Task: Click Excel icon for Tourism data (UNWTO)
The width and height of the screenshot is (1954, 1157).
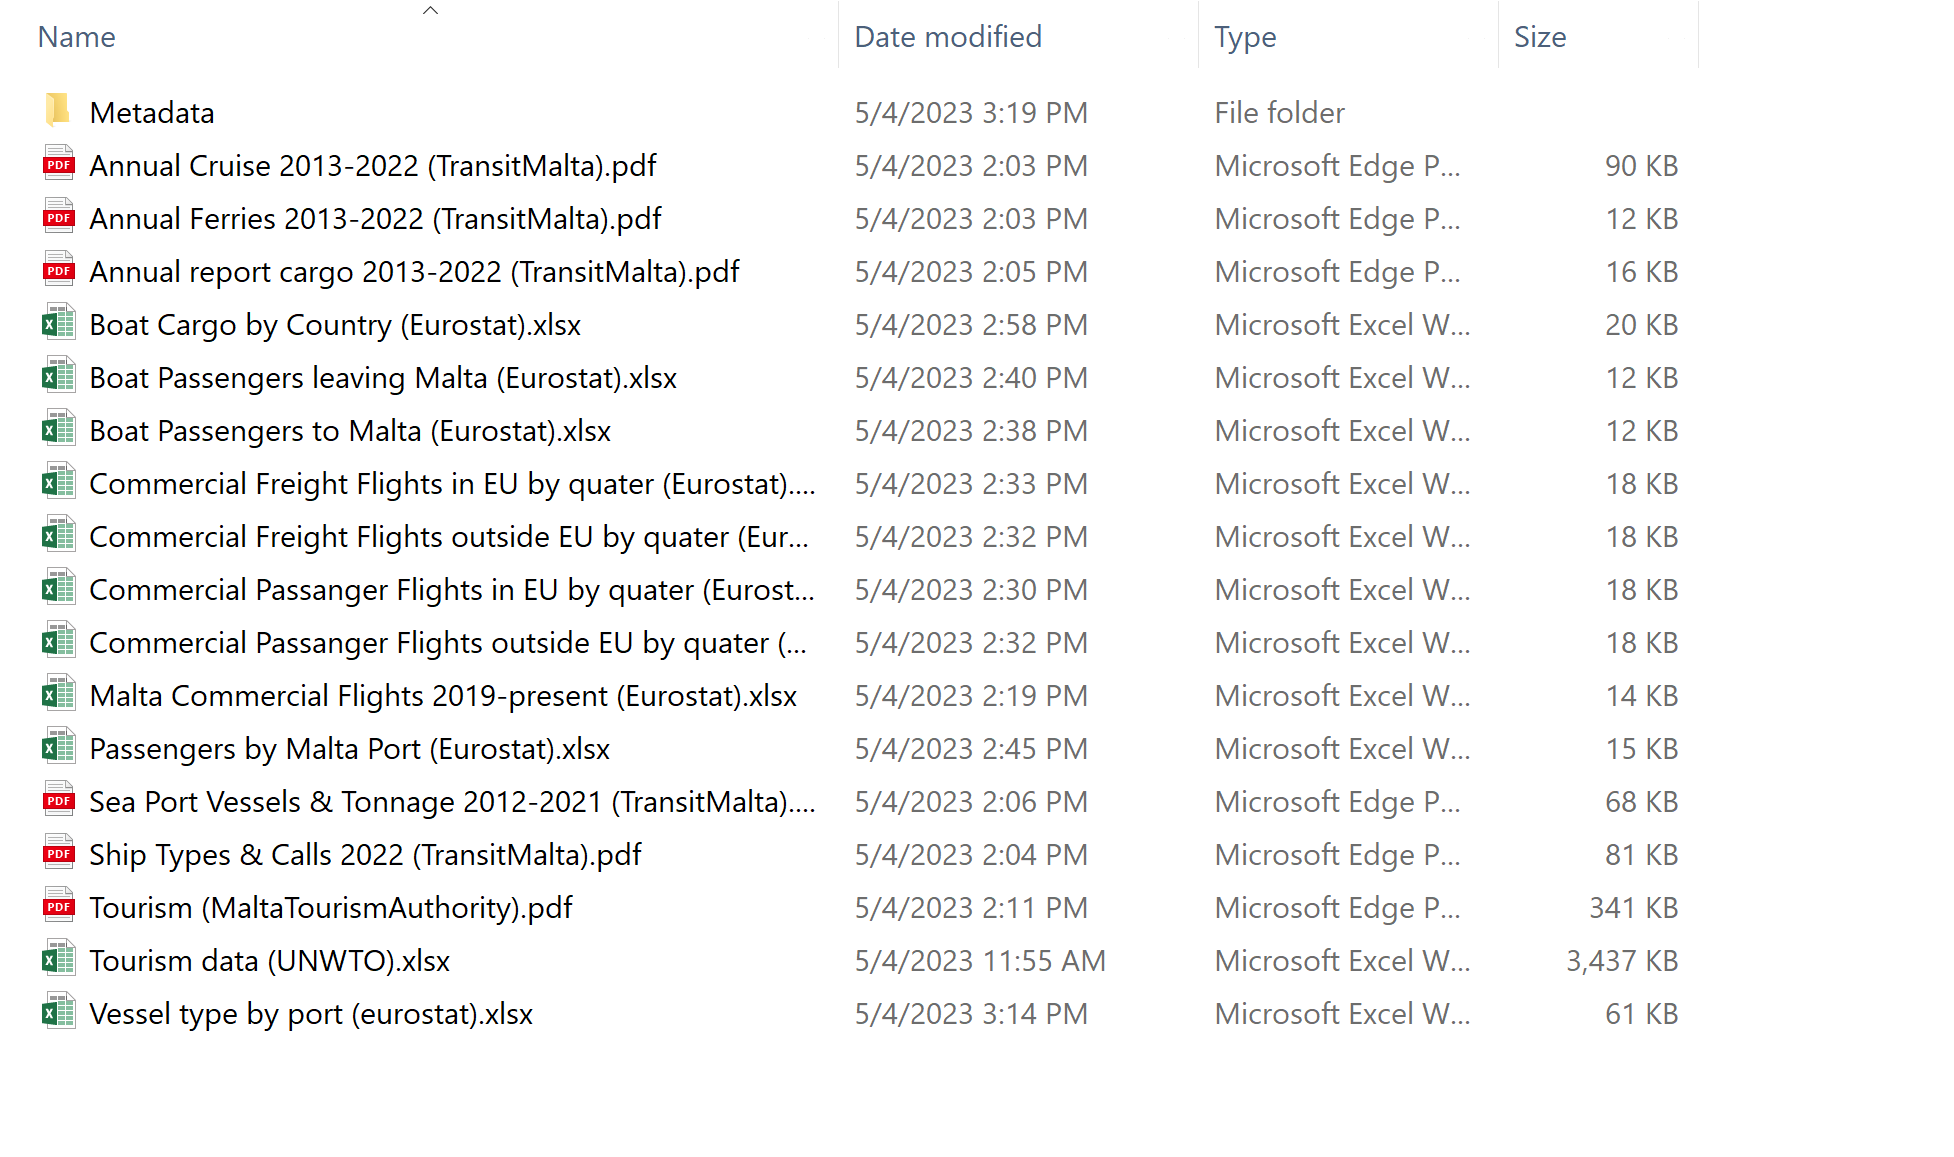Action: (58, 959)
